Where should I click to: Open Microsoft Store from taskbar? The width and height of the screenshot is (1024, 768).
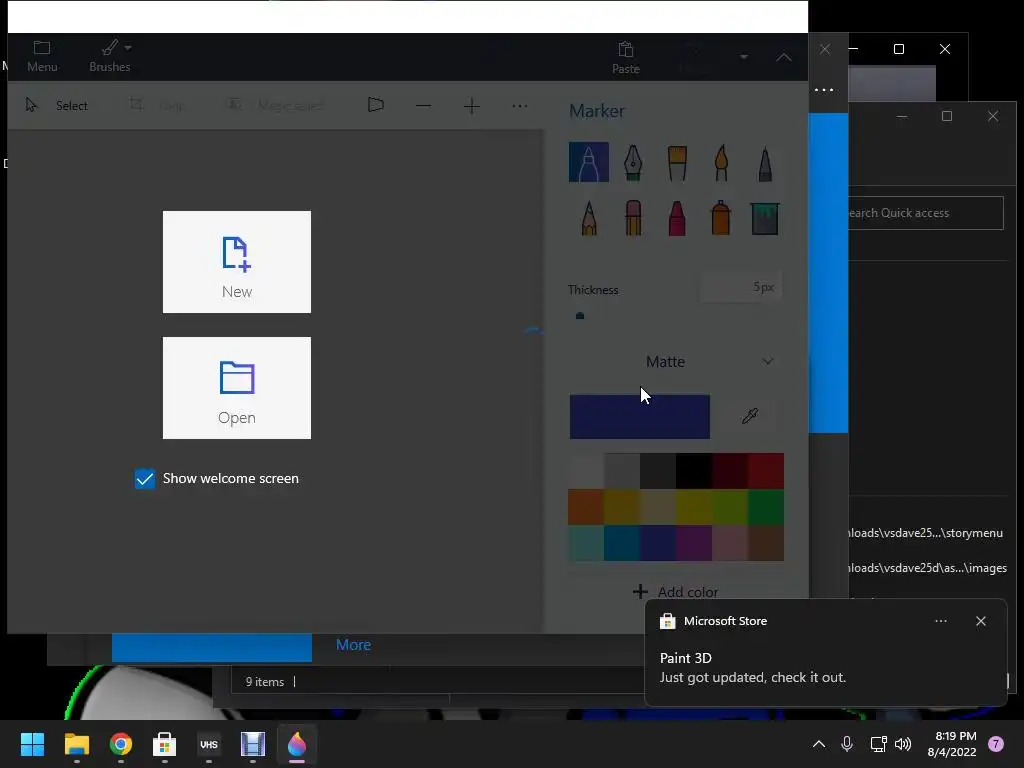165,744
